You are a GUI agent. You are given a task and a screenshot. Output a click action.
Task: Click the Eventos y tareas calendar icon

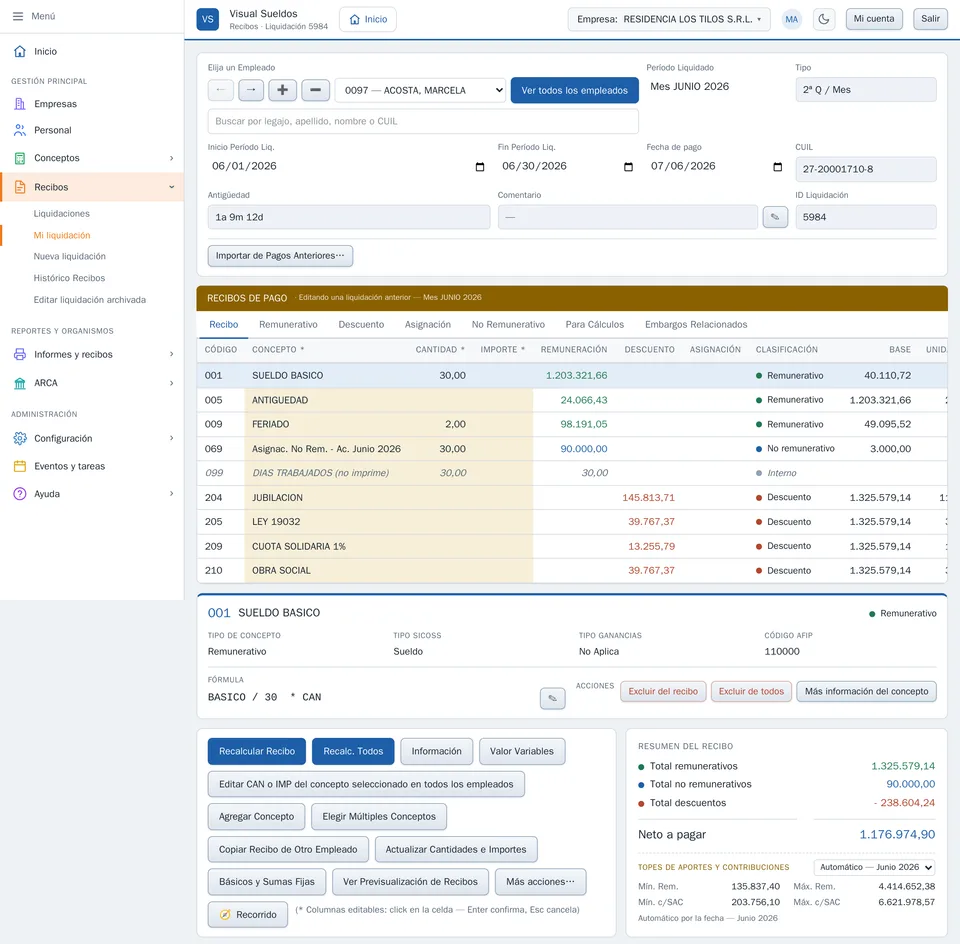point(20,466)
